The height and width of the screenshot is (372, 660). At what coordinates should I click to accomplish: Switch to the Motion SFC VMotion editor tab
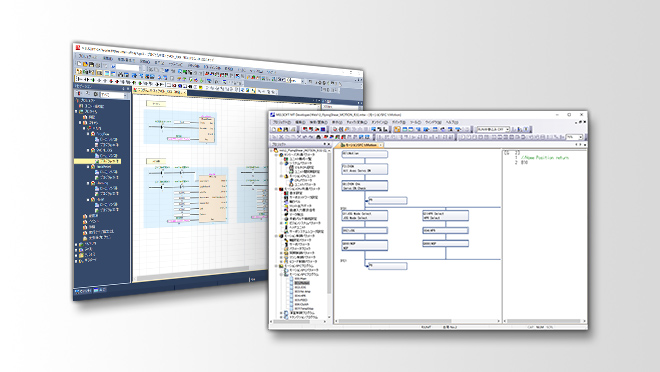[x=361, y=145]
